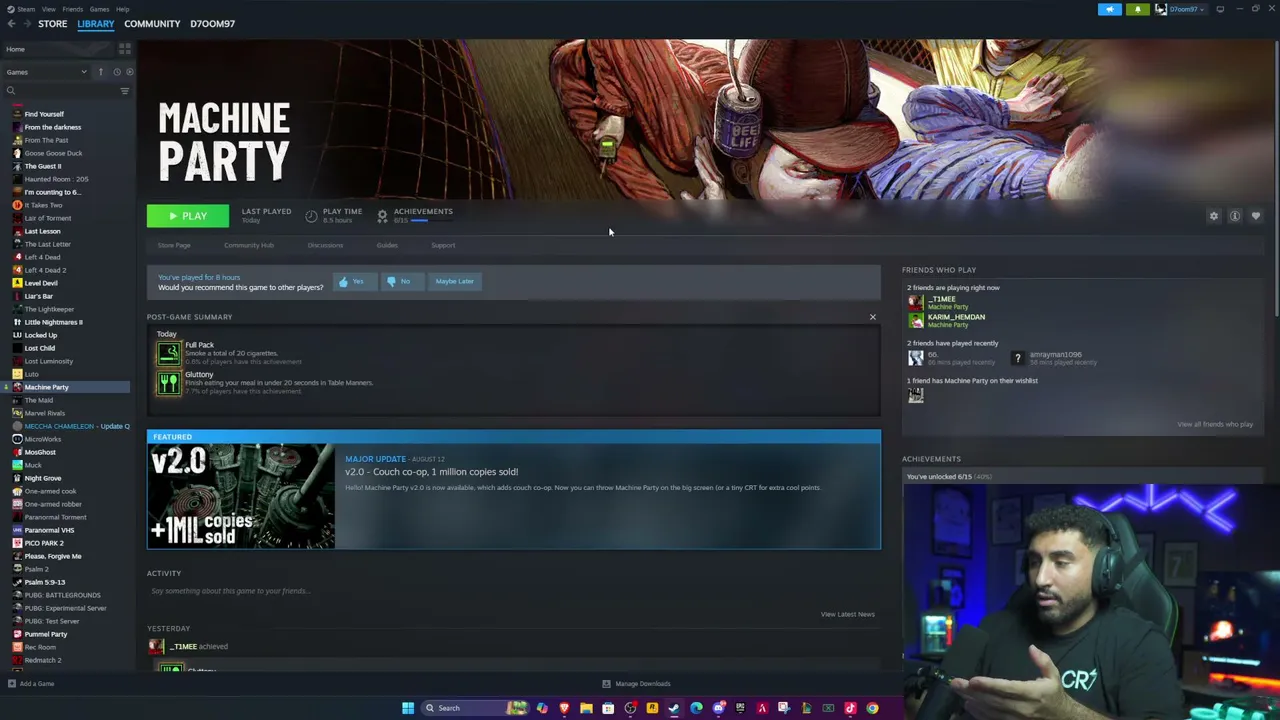Open advanced library filter options
1280x720 pixels.
click(125, 91)
